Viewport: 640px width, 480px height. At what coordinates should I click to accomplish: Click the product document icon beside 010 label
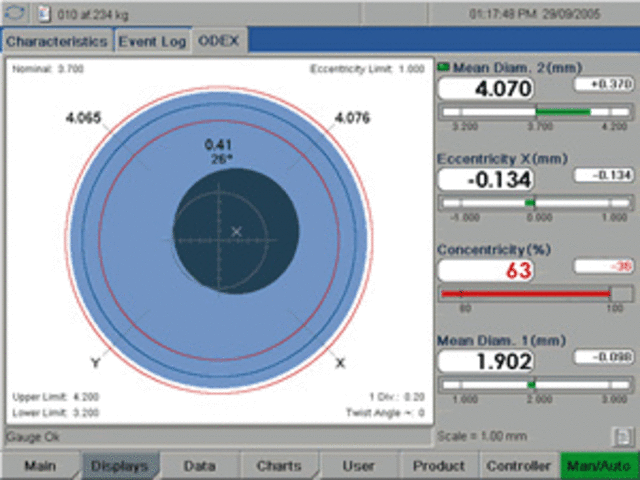[43, 14]
